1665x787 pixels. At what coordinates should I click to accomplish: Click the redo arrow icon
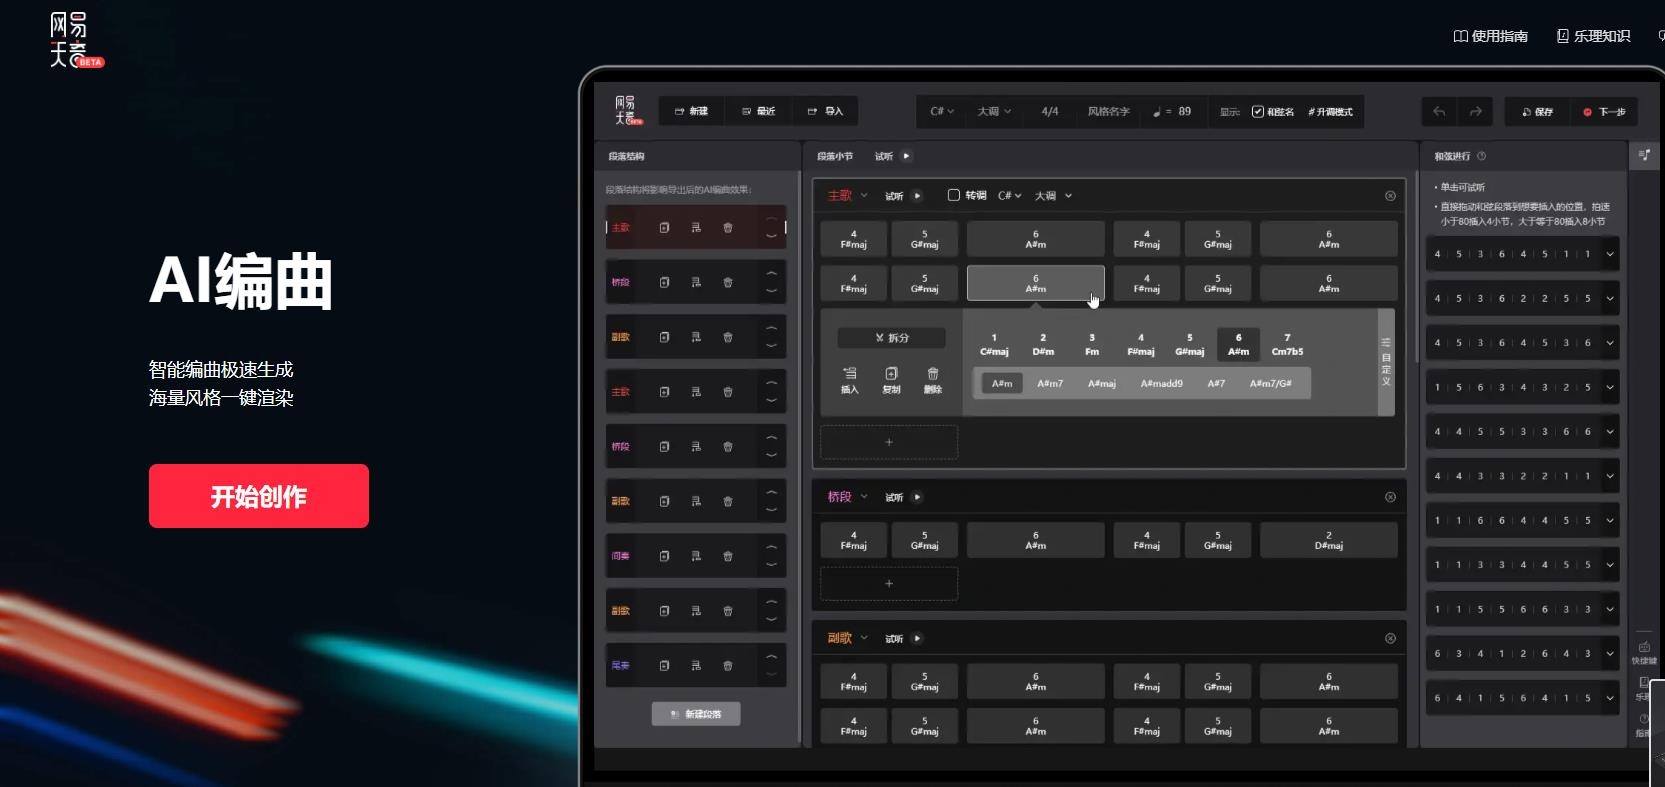(x=1475, y=111)
